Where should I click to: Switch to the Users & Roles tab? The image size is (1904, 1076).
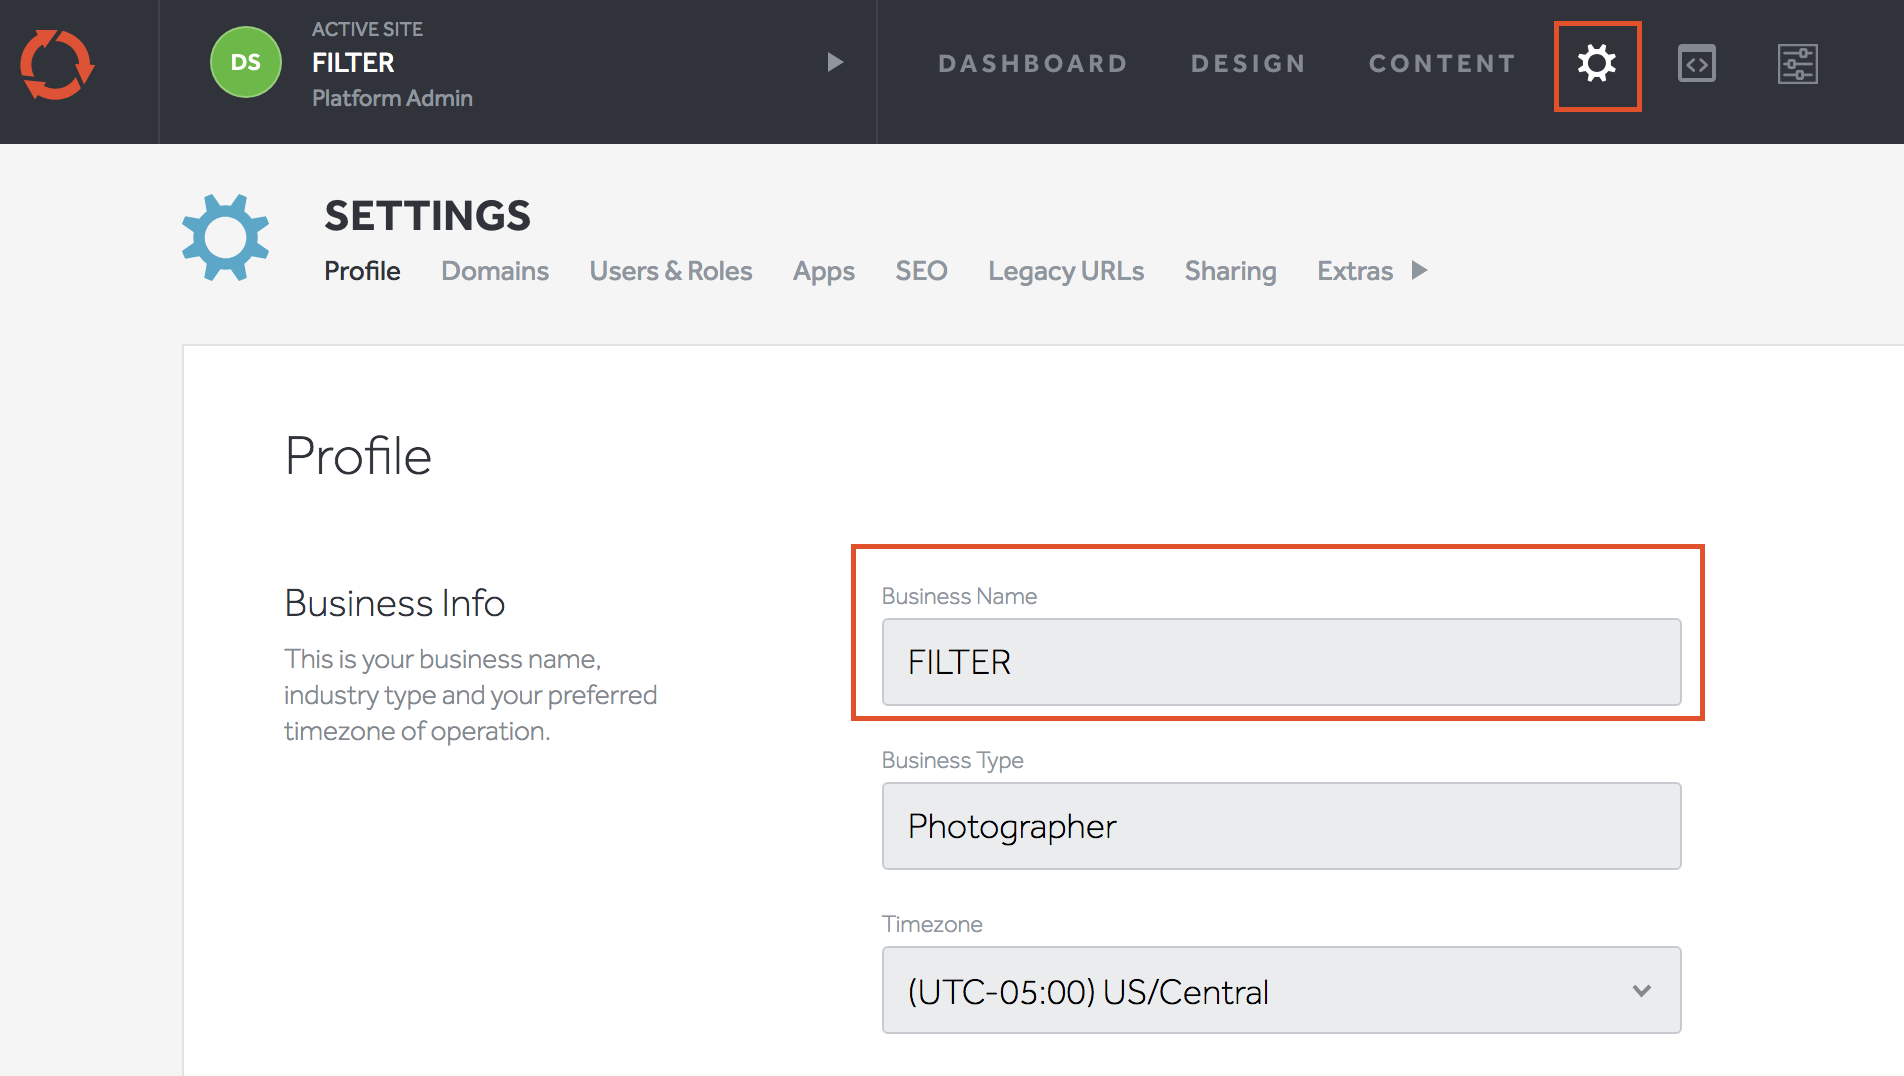[x=670, y=271]
